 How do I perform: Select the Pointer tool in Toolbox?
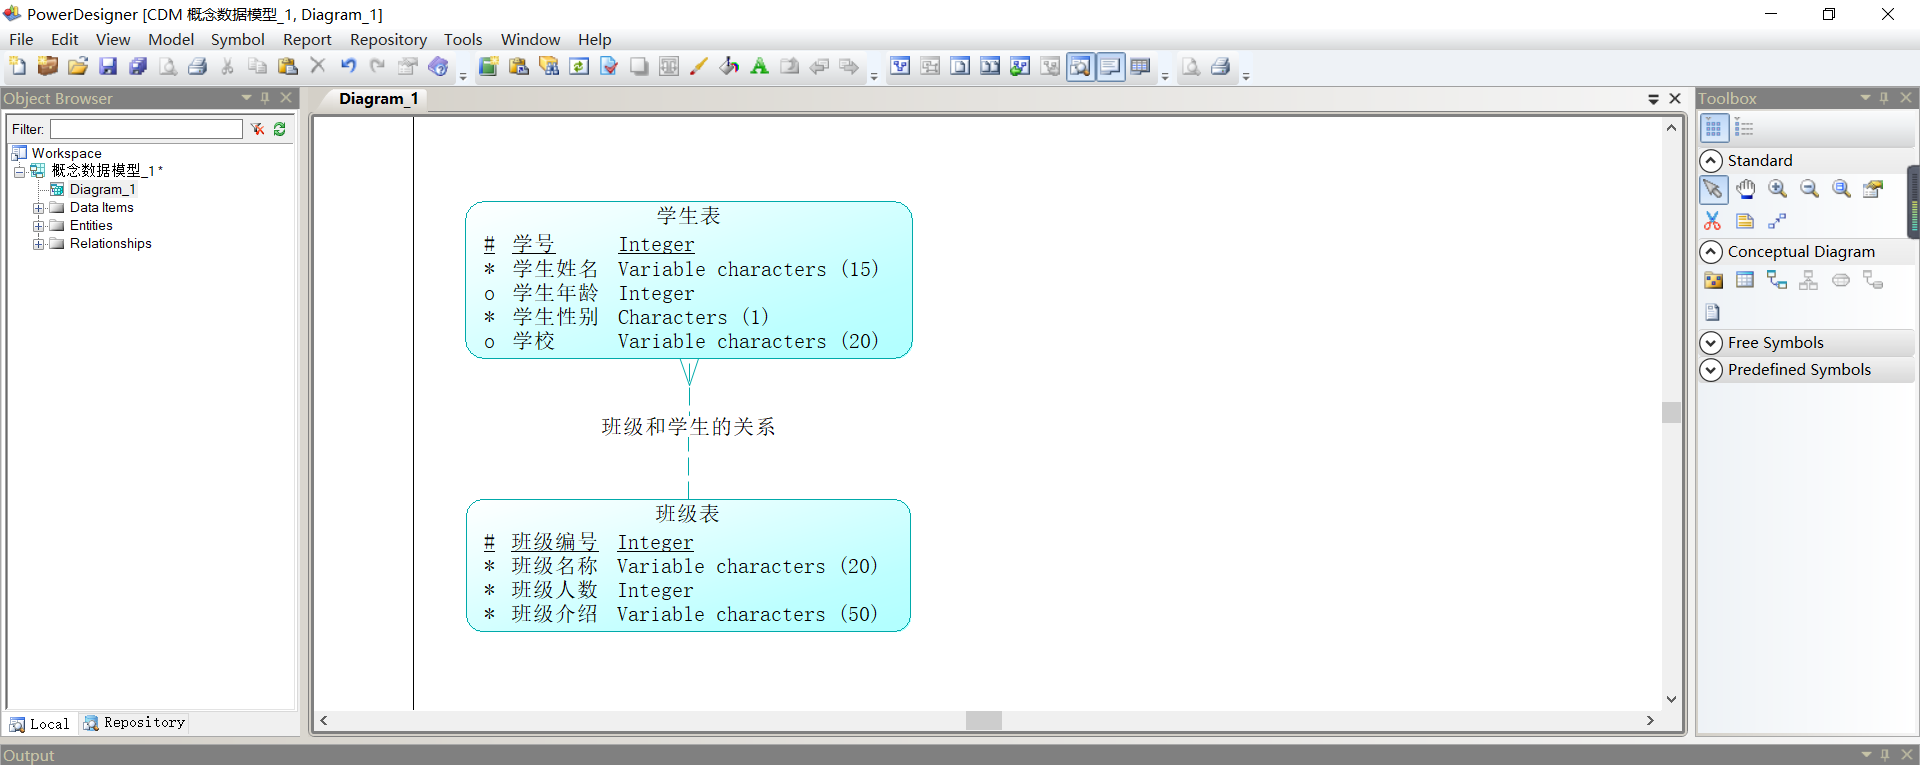(1713, 189)
